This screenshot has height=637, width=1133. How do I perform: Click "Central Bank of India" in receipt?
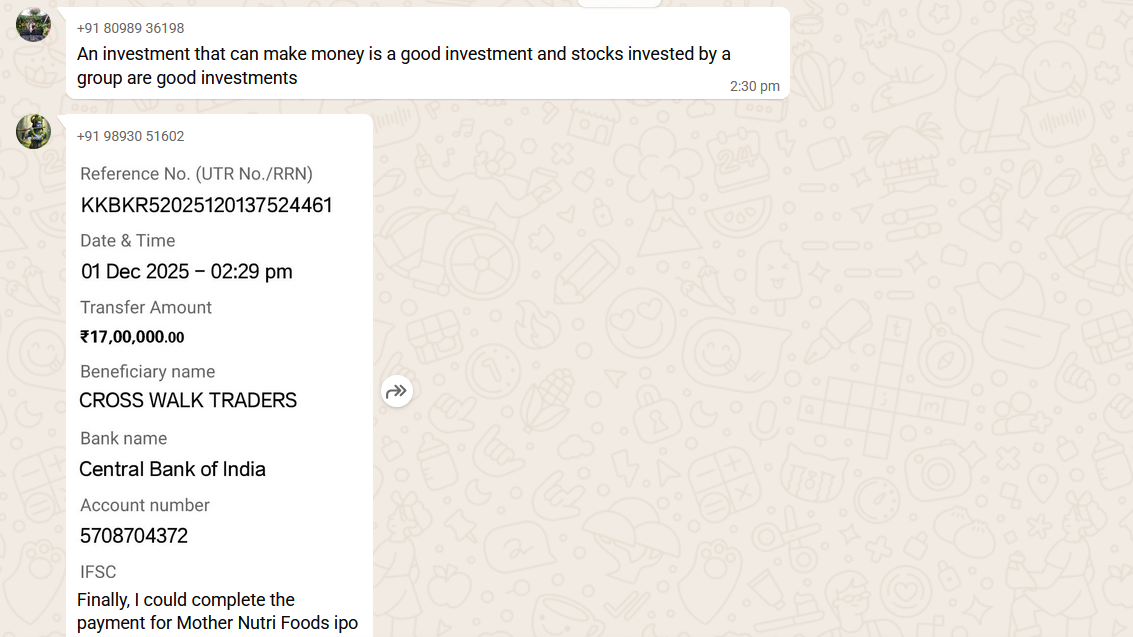(x=172, y=469)
